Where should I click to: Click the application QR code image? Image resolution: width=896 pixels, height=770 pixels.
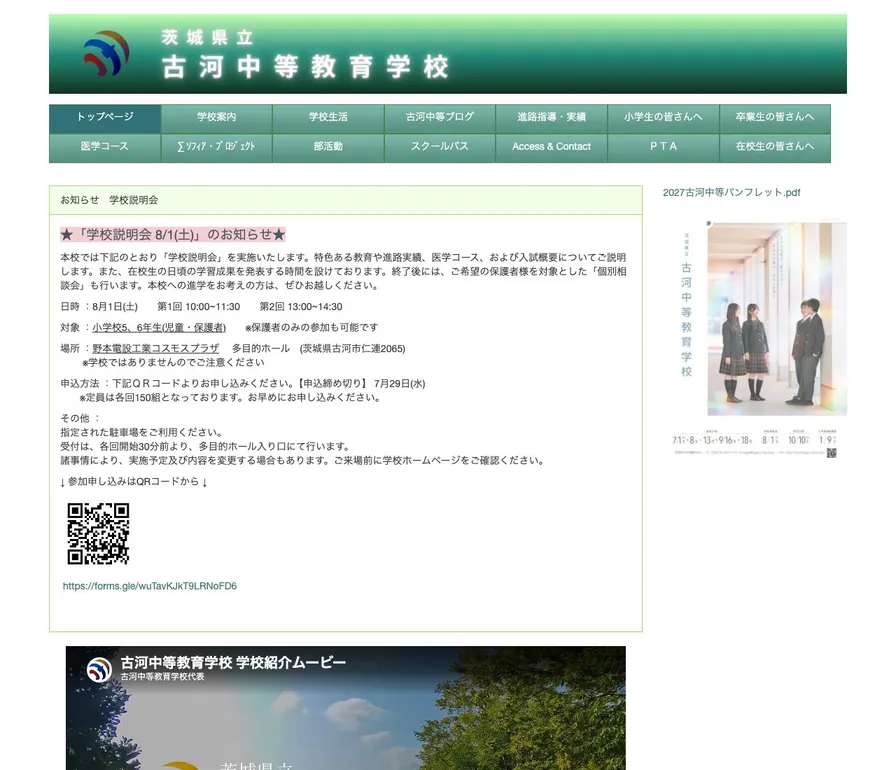(x=98, y=534)
